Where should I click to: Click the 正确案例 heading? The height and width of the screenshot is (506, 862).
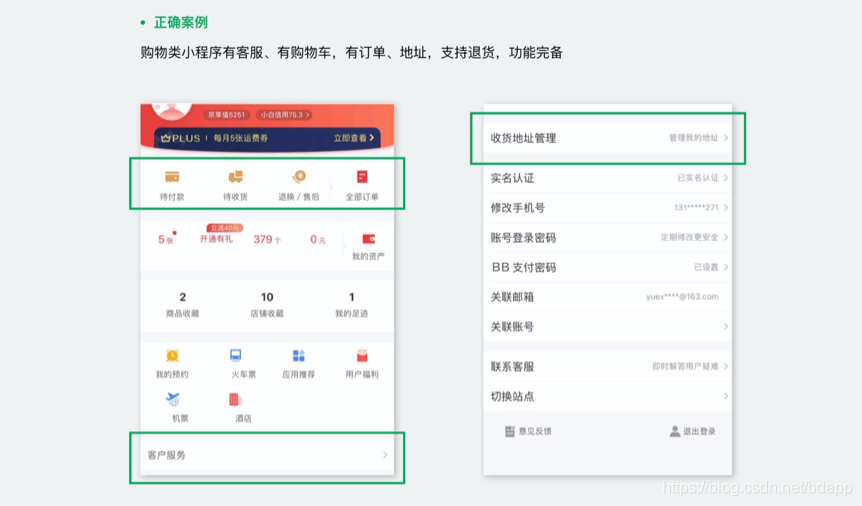point(180,23)
